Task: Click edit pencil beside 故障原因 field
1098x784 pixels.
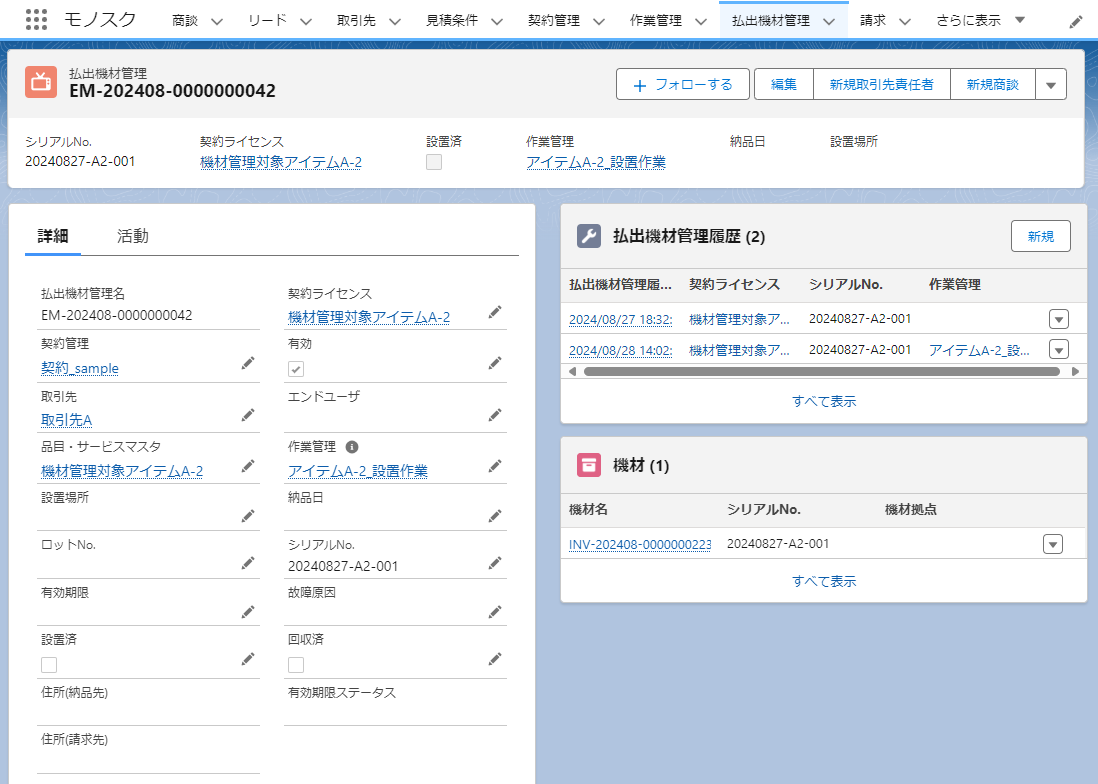Action: (x=494, y=611)
